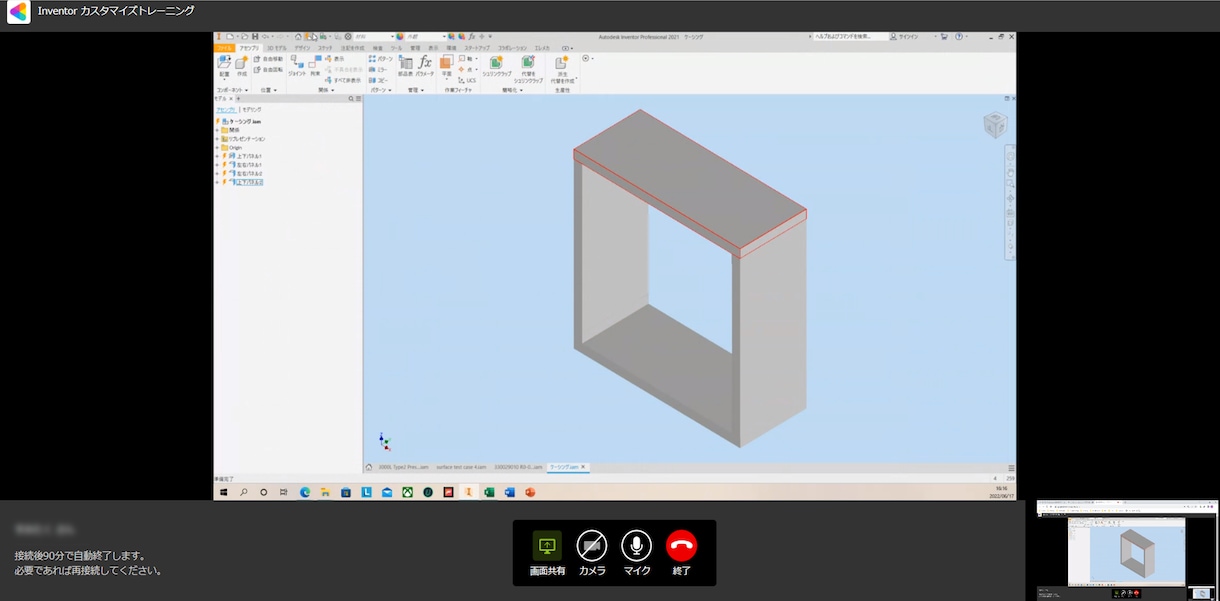This screenshot has height=601, width=1220.
Task: Switch to the 検査 ribbon tab
Action: (x=377, y=47)
